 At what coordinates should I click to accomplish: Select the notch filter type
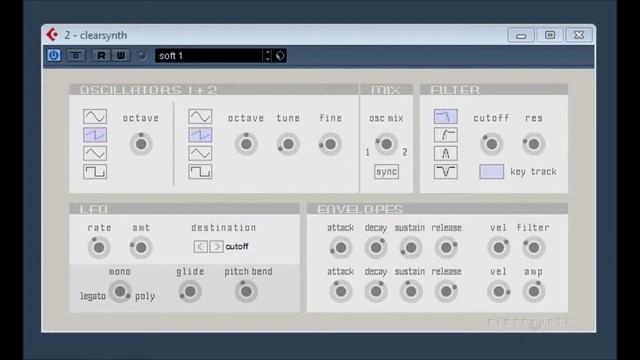pyautogui.click(x=446, y=172)
